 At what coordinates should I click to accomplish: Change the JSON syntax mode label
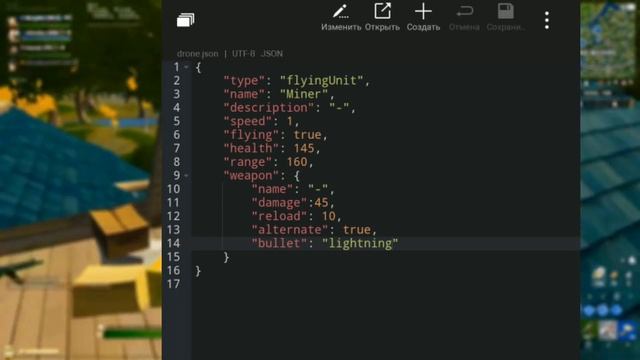(x=272, y=53)
